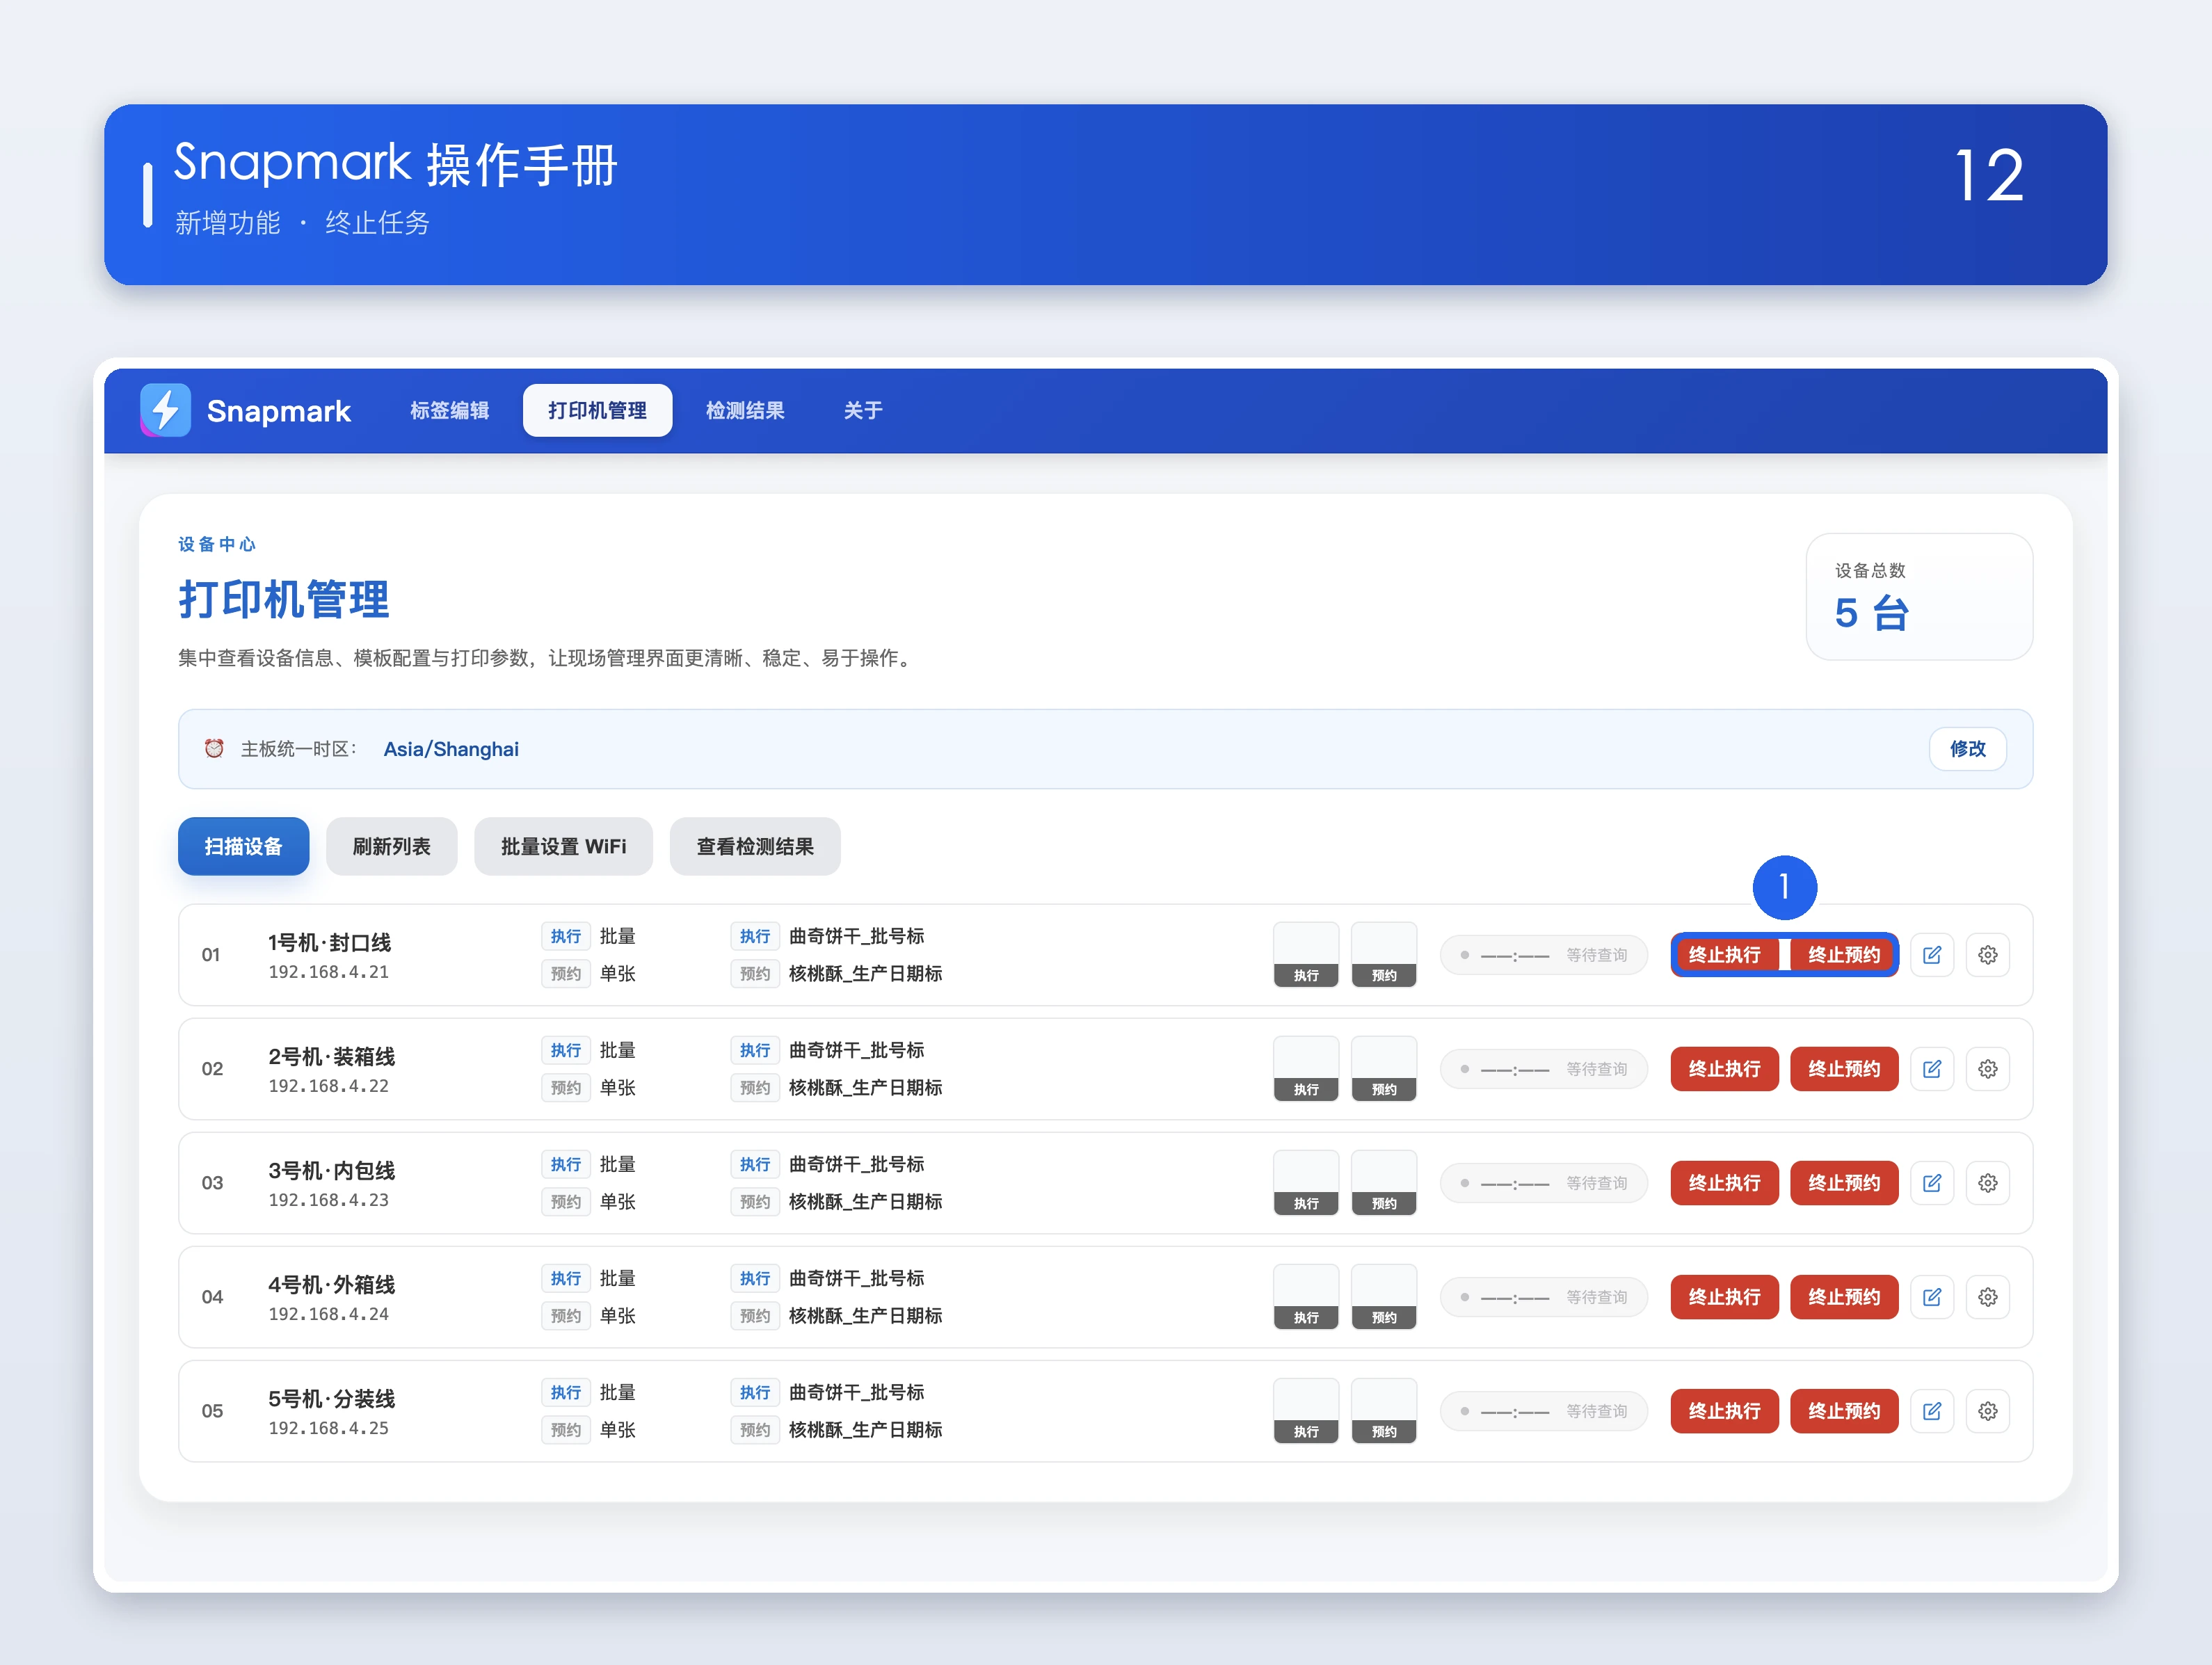Image resolution: width=2212 pixels, height=1665 pixels.
Task: Click 等待查询 status pill for 2号机
Action: tap(1544, 1069)
